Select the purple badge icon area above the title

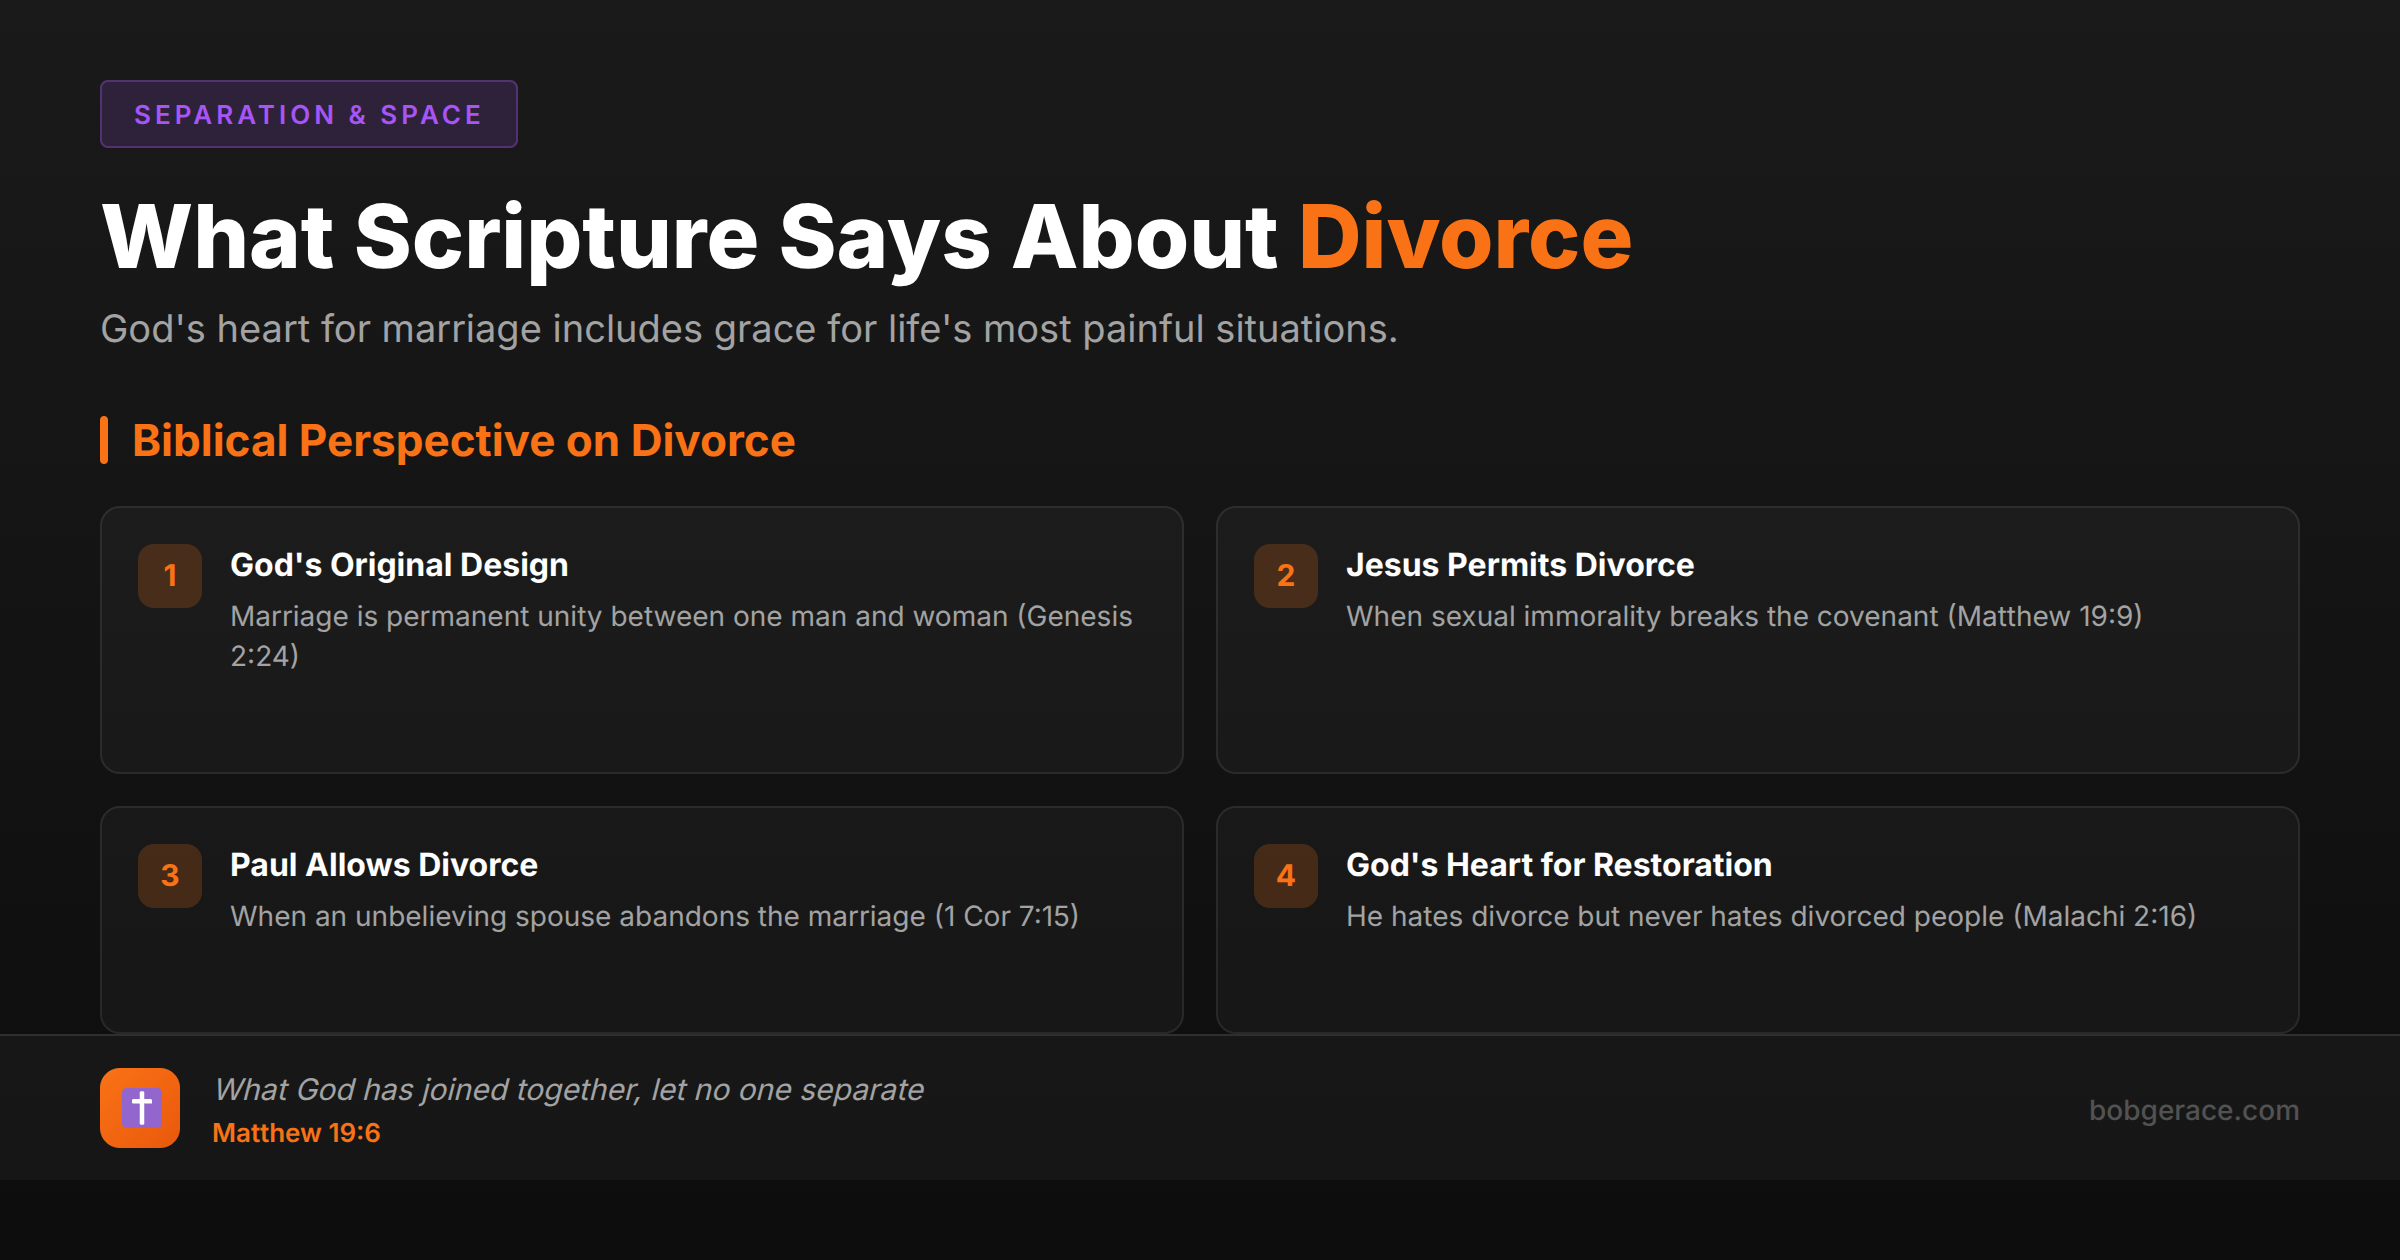point(308,113)
